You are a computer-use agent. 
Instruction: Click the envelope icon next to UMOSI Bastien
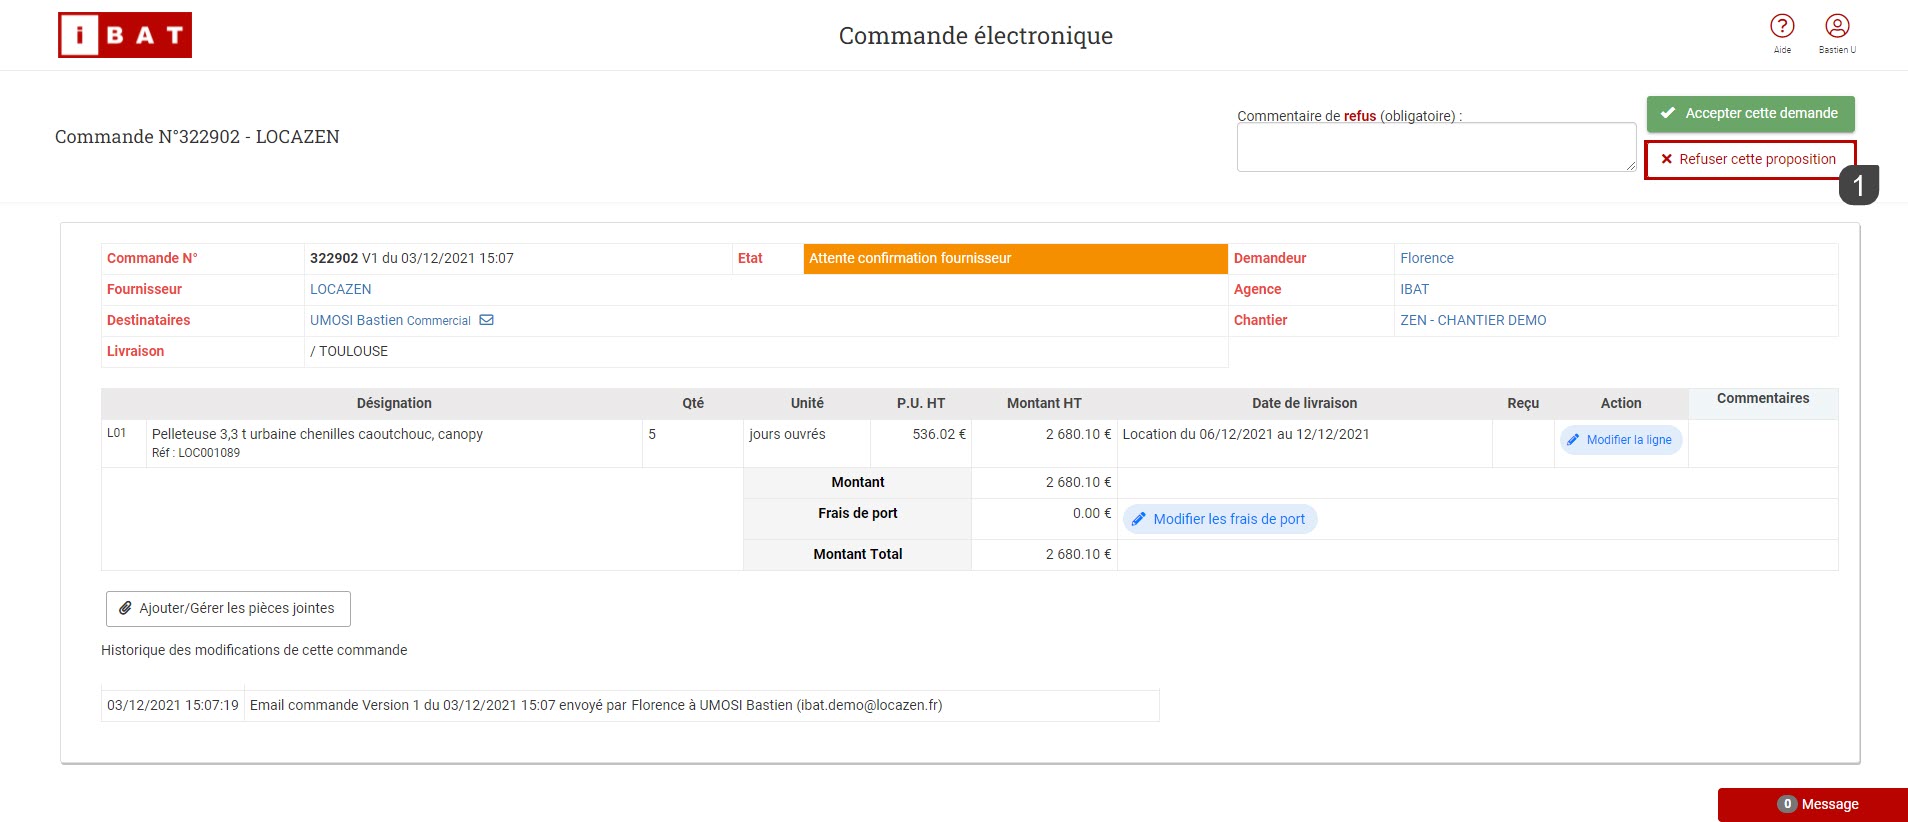(x=487, y=320)
